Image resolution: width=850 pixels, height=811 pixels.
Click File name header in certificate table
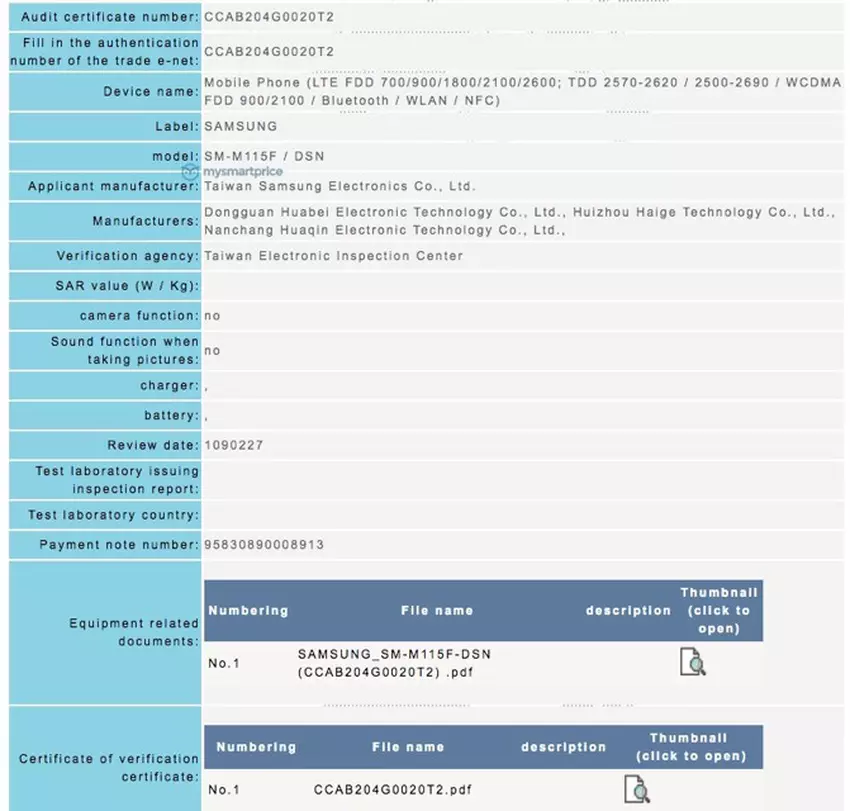tap(407, 747)
